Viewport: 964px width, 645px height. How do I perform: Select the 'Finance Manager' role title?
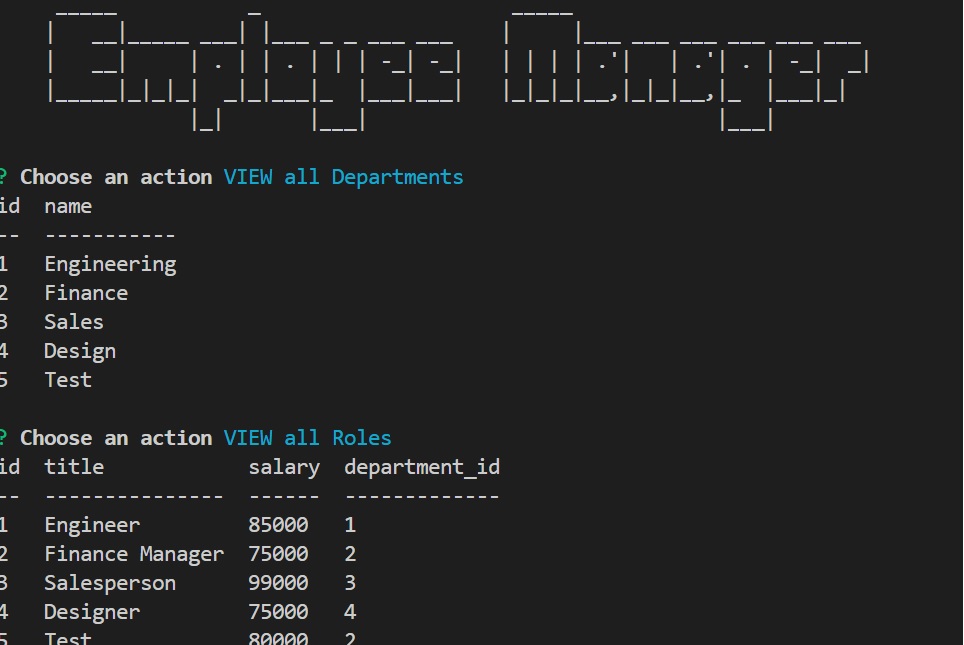134,554
